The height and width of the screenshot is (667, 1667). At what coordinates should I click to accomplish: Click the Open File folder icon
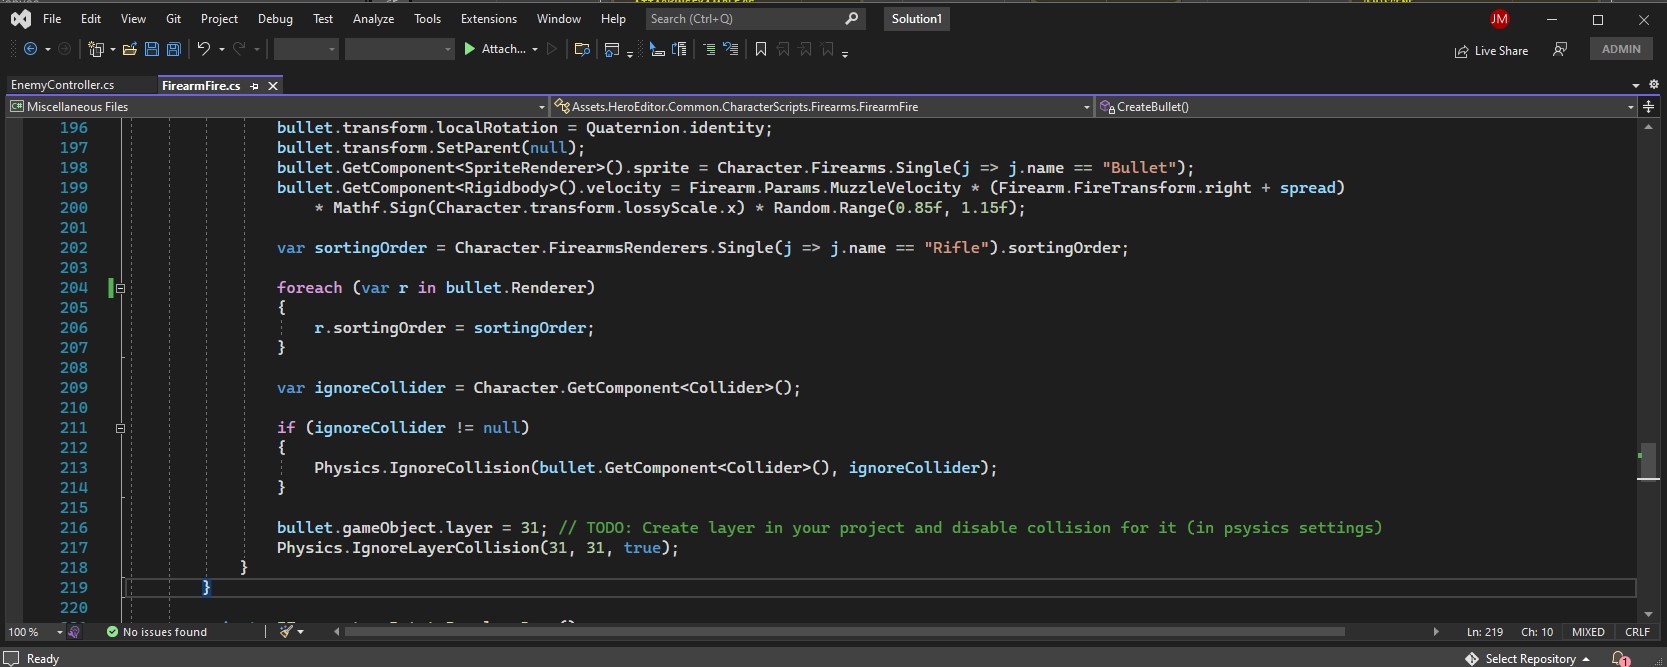pyautogui.click(x=129, y=49)
